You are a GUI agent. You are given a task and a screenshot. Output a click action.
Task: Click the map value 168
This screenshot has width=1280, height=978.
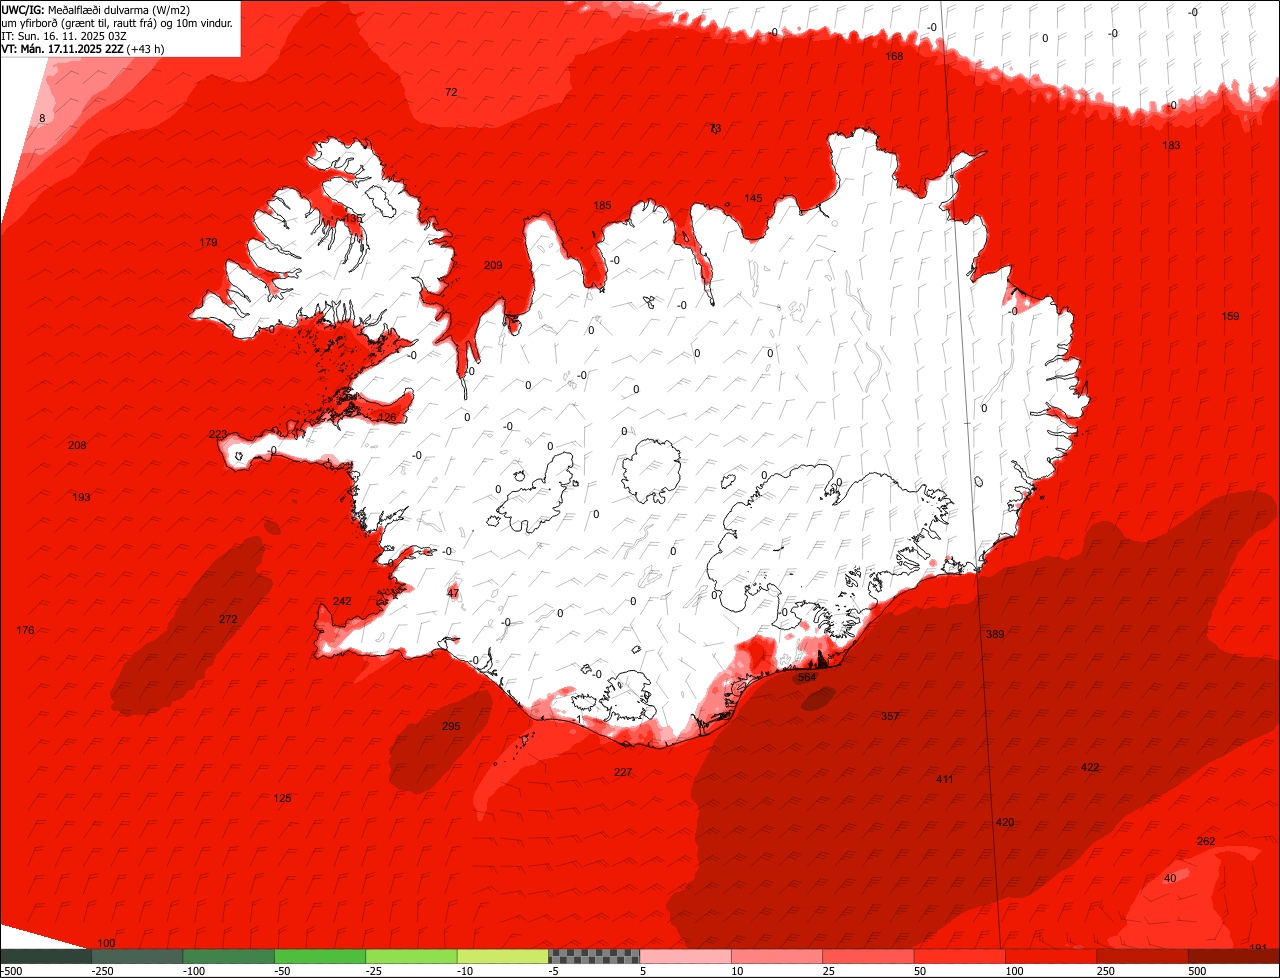tap(894, 57)
